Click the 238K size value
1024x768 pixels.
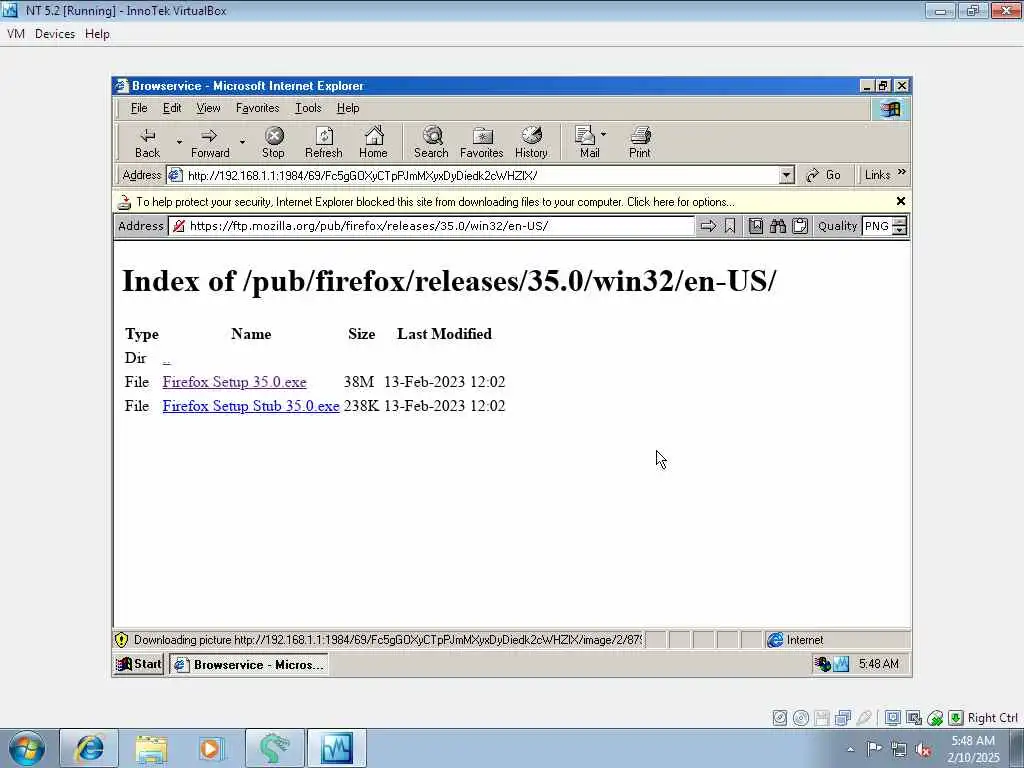[361, 406]
